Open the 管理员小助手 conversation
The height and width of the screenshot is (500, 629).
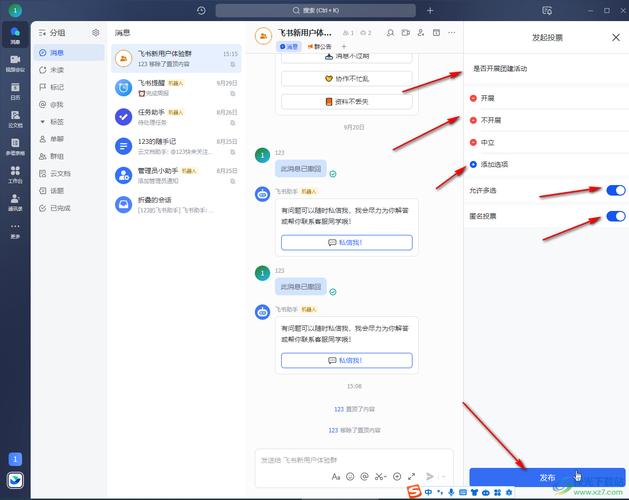tap(176, 176)
